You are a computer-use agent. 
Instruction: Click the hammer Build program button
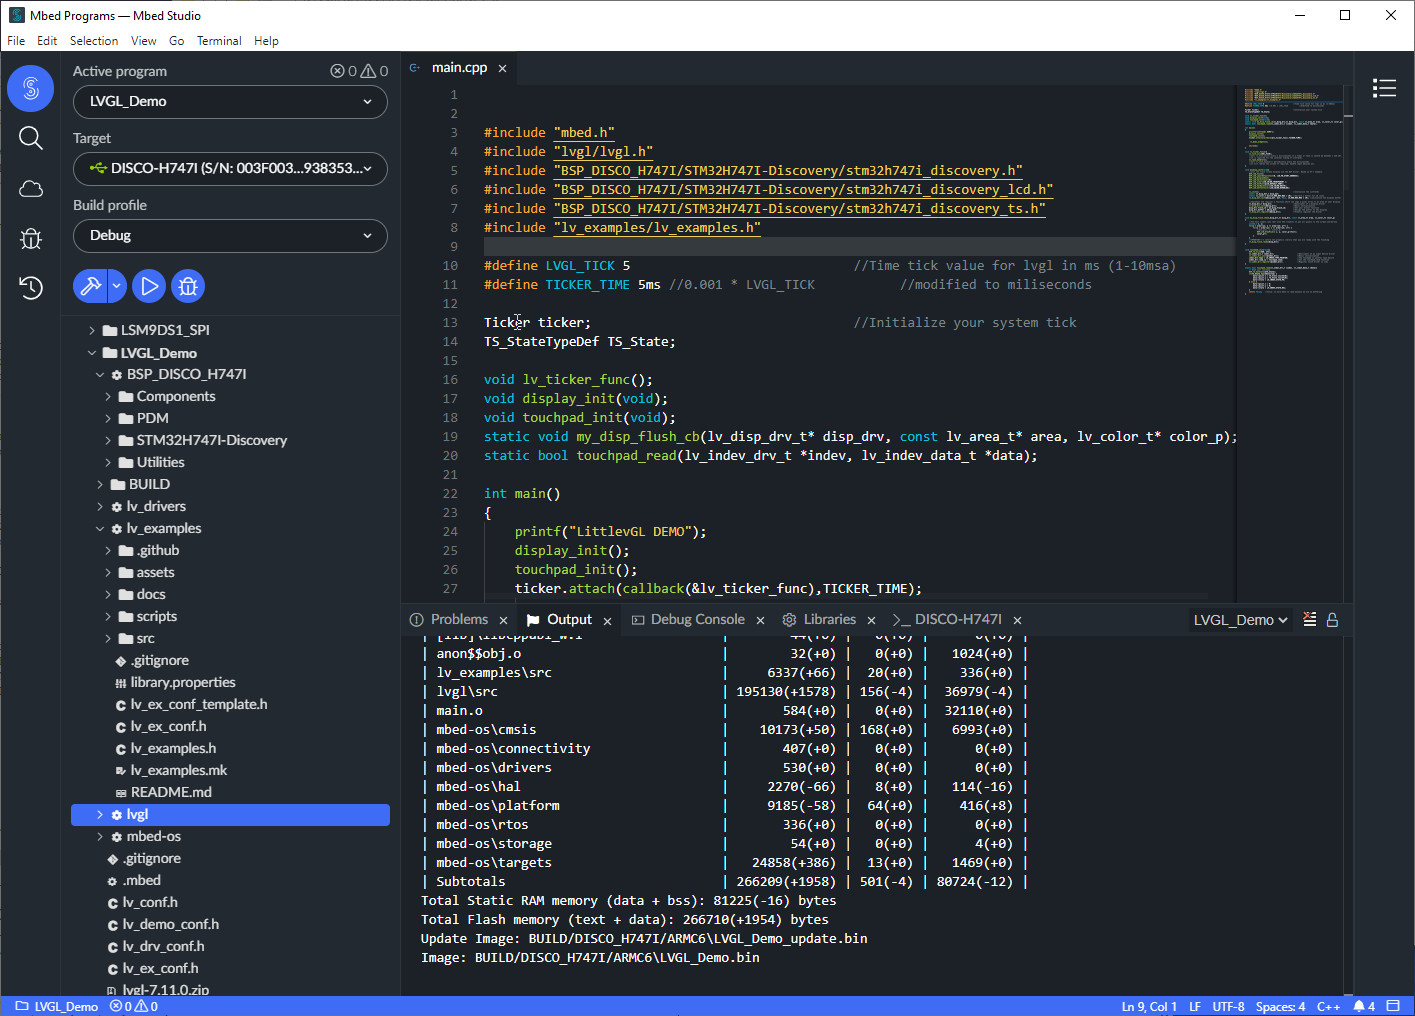point(90,286)
